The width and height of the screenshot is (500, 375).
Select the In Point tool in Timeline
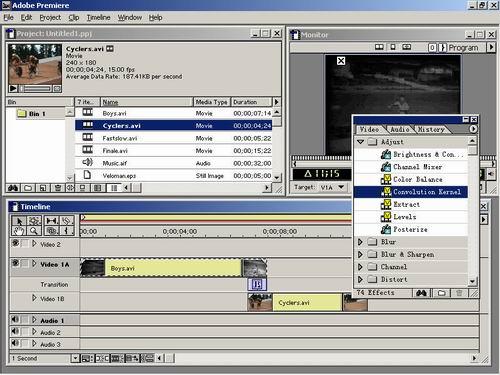67,230
